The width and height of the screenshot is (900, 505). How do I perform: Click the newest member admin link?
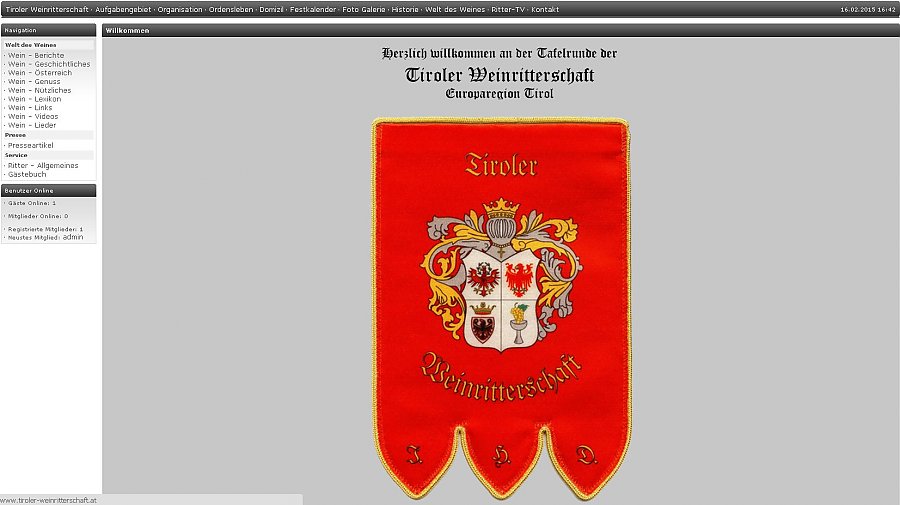click(73, 238)
